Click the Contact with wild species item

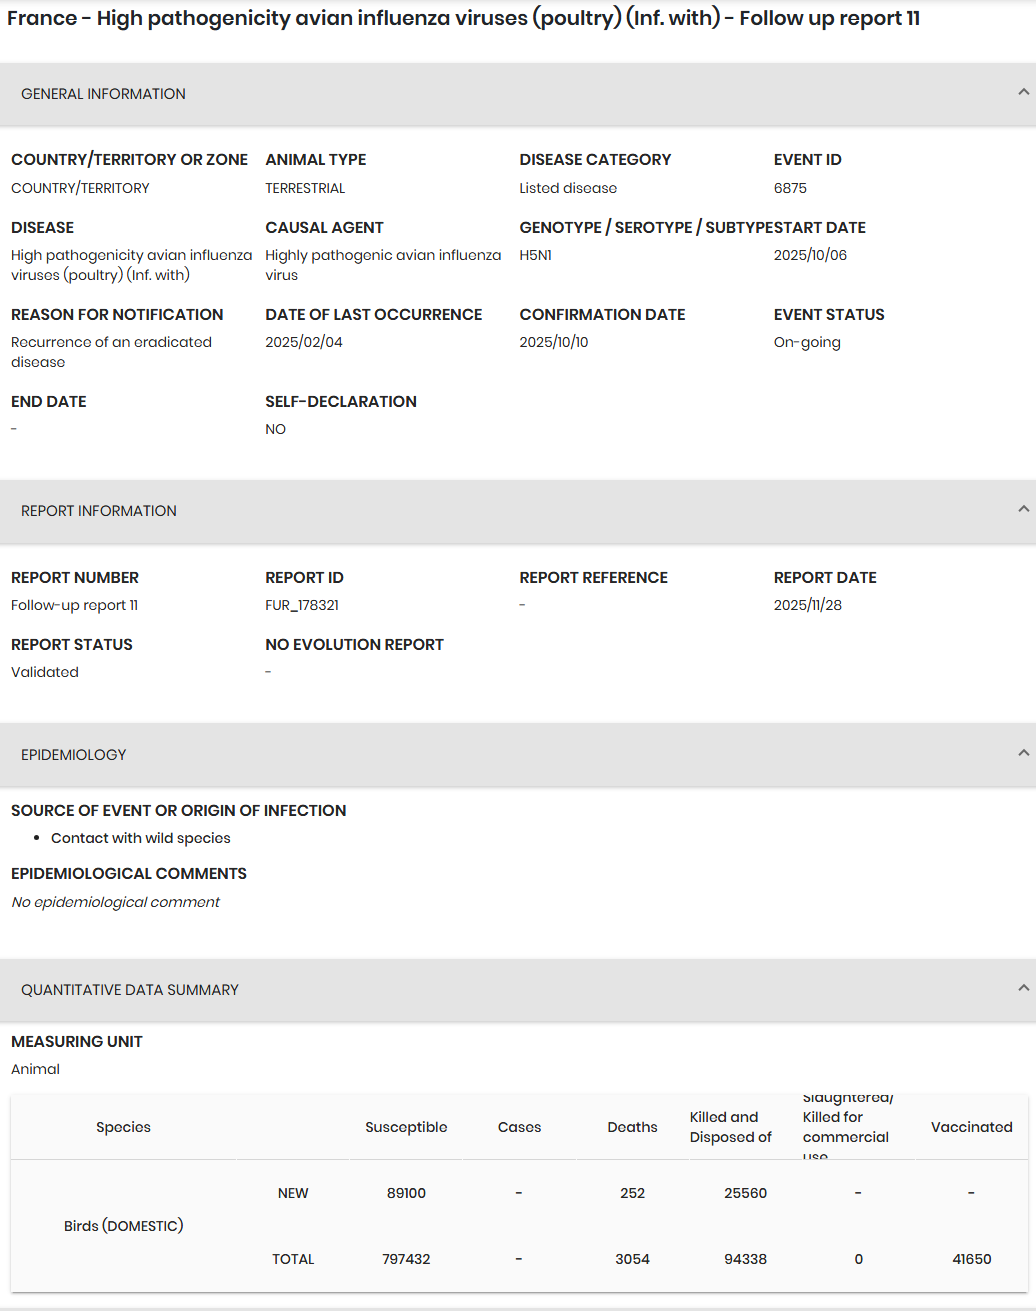coord(141,838)
